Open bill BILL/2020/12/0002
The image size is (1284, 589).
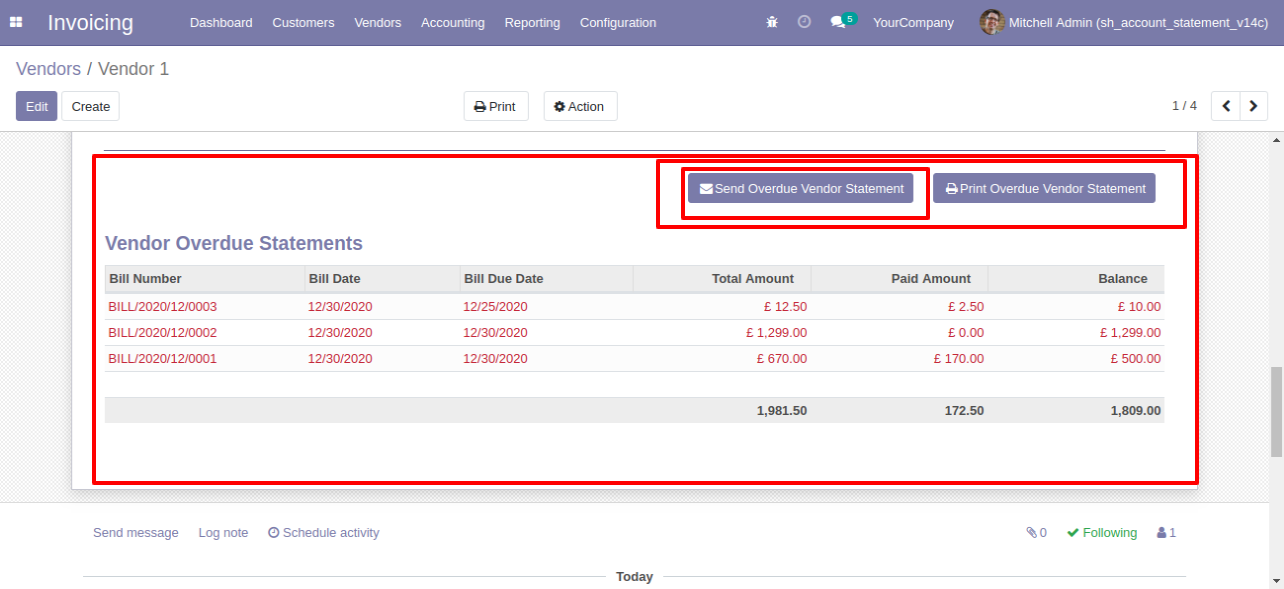click(163, 333)
